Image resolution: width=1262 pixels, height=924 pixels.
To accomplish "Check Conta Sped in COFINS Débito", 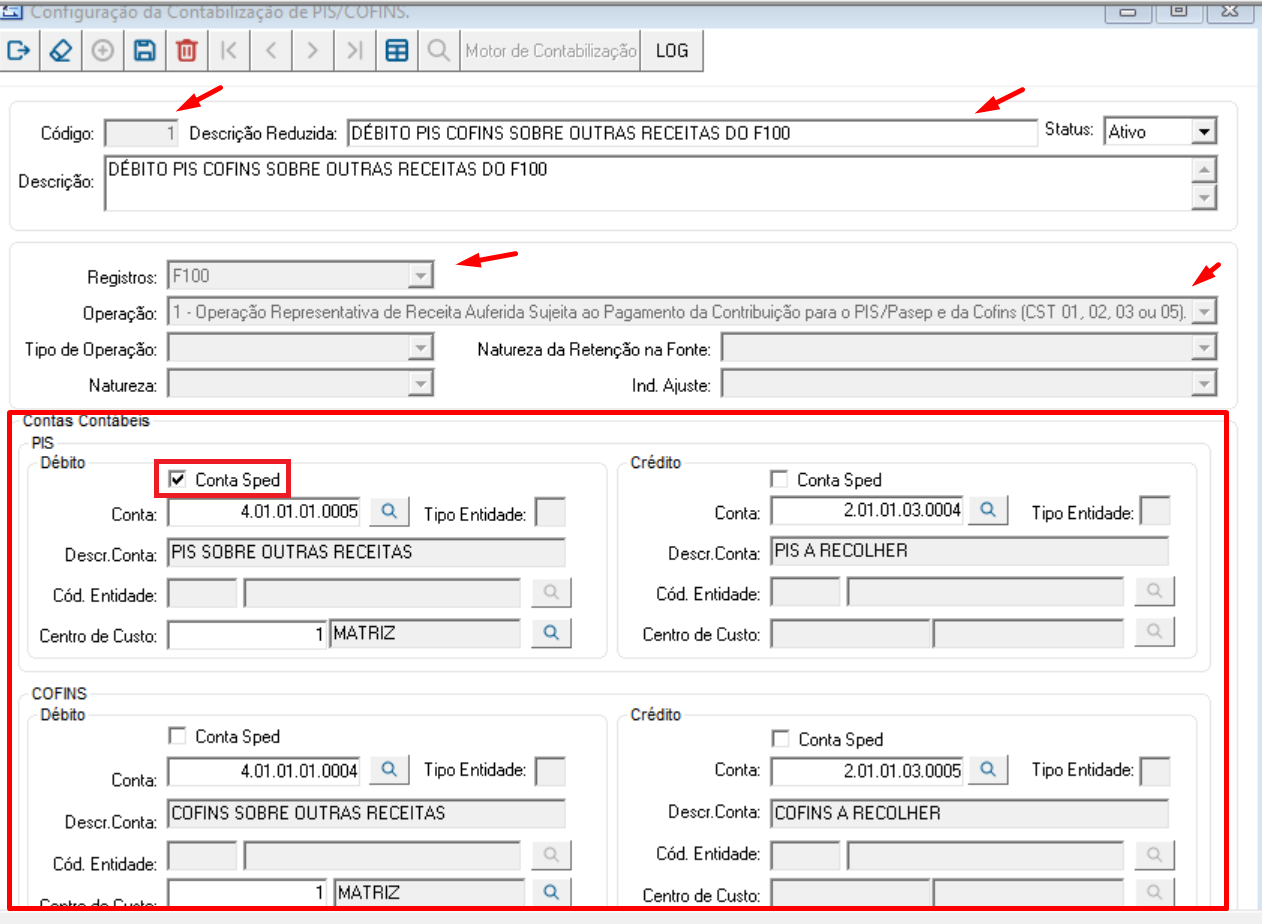I will click(179, 737).
